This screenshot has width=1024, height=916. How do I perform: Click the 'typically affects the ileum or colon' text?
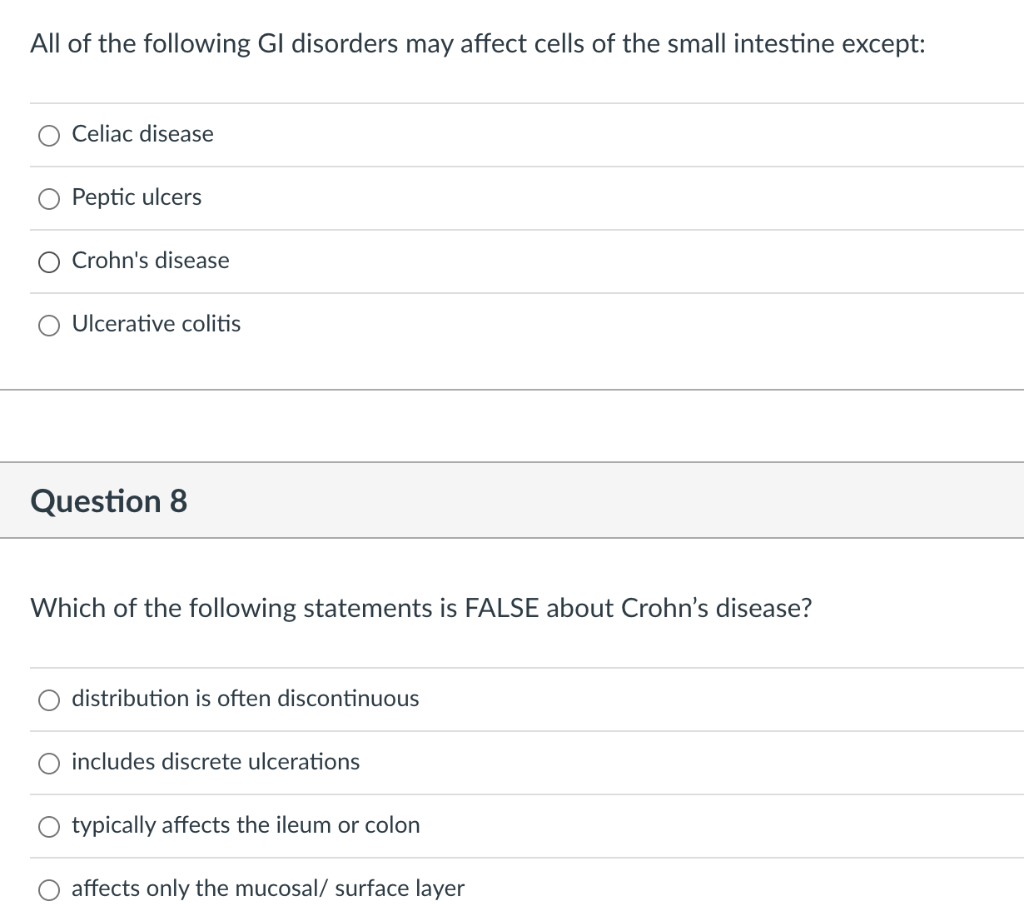point(245,825)
